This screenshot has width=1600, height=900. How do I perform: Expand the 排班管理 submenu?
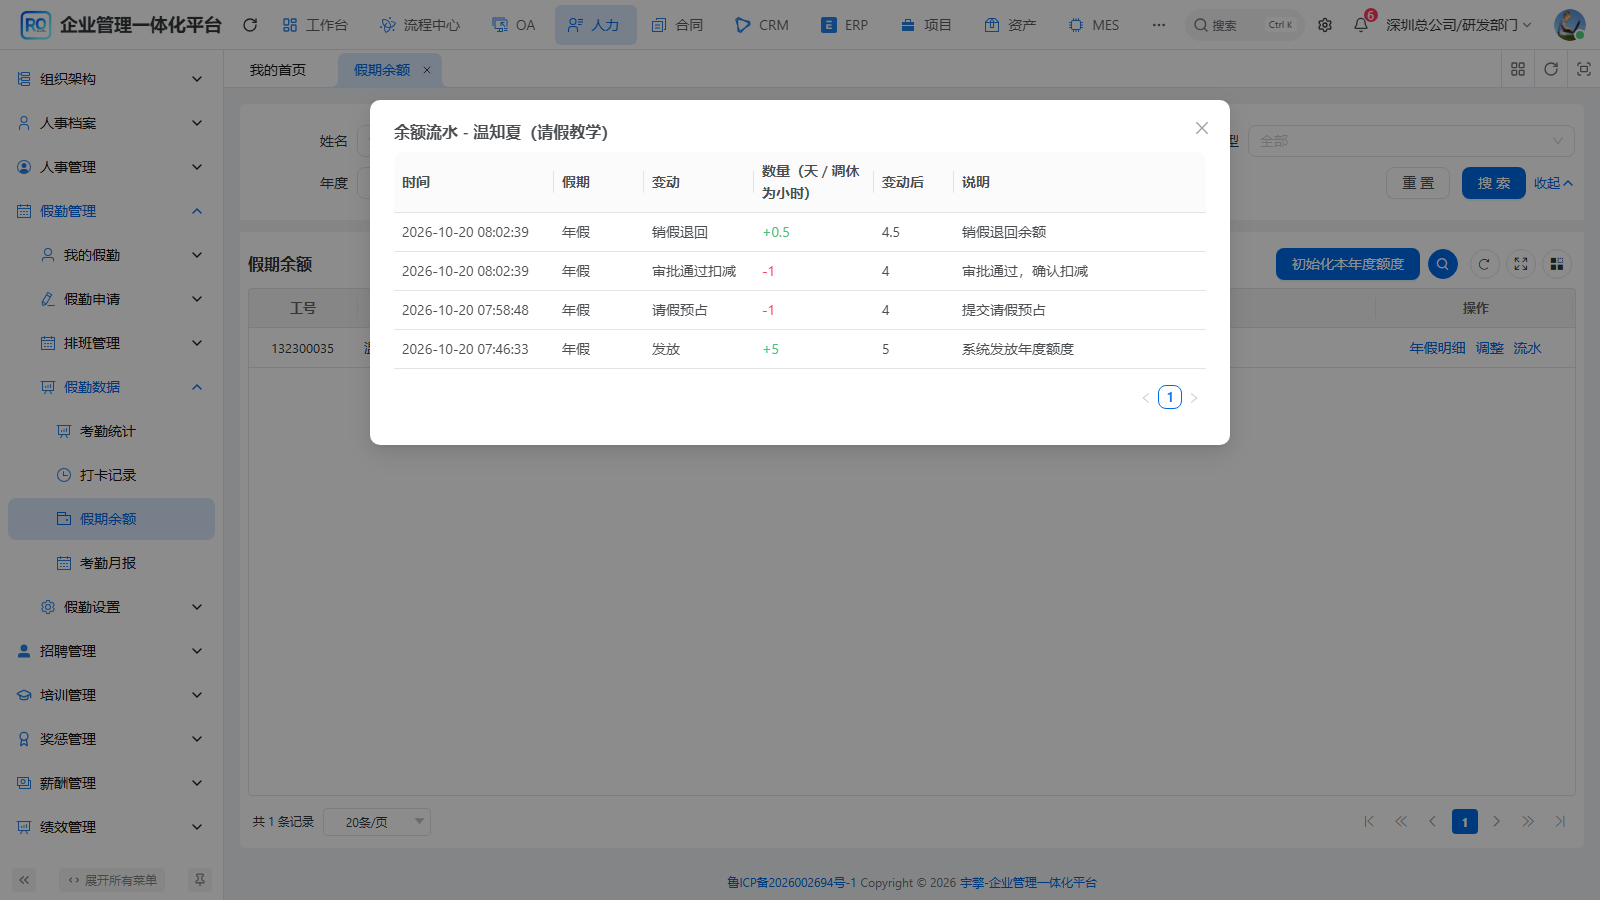tap(111, 343)
